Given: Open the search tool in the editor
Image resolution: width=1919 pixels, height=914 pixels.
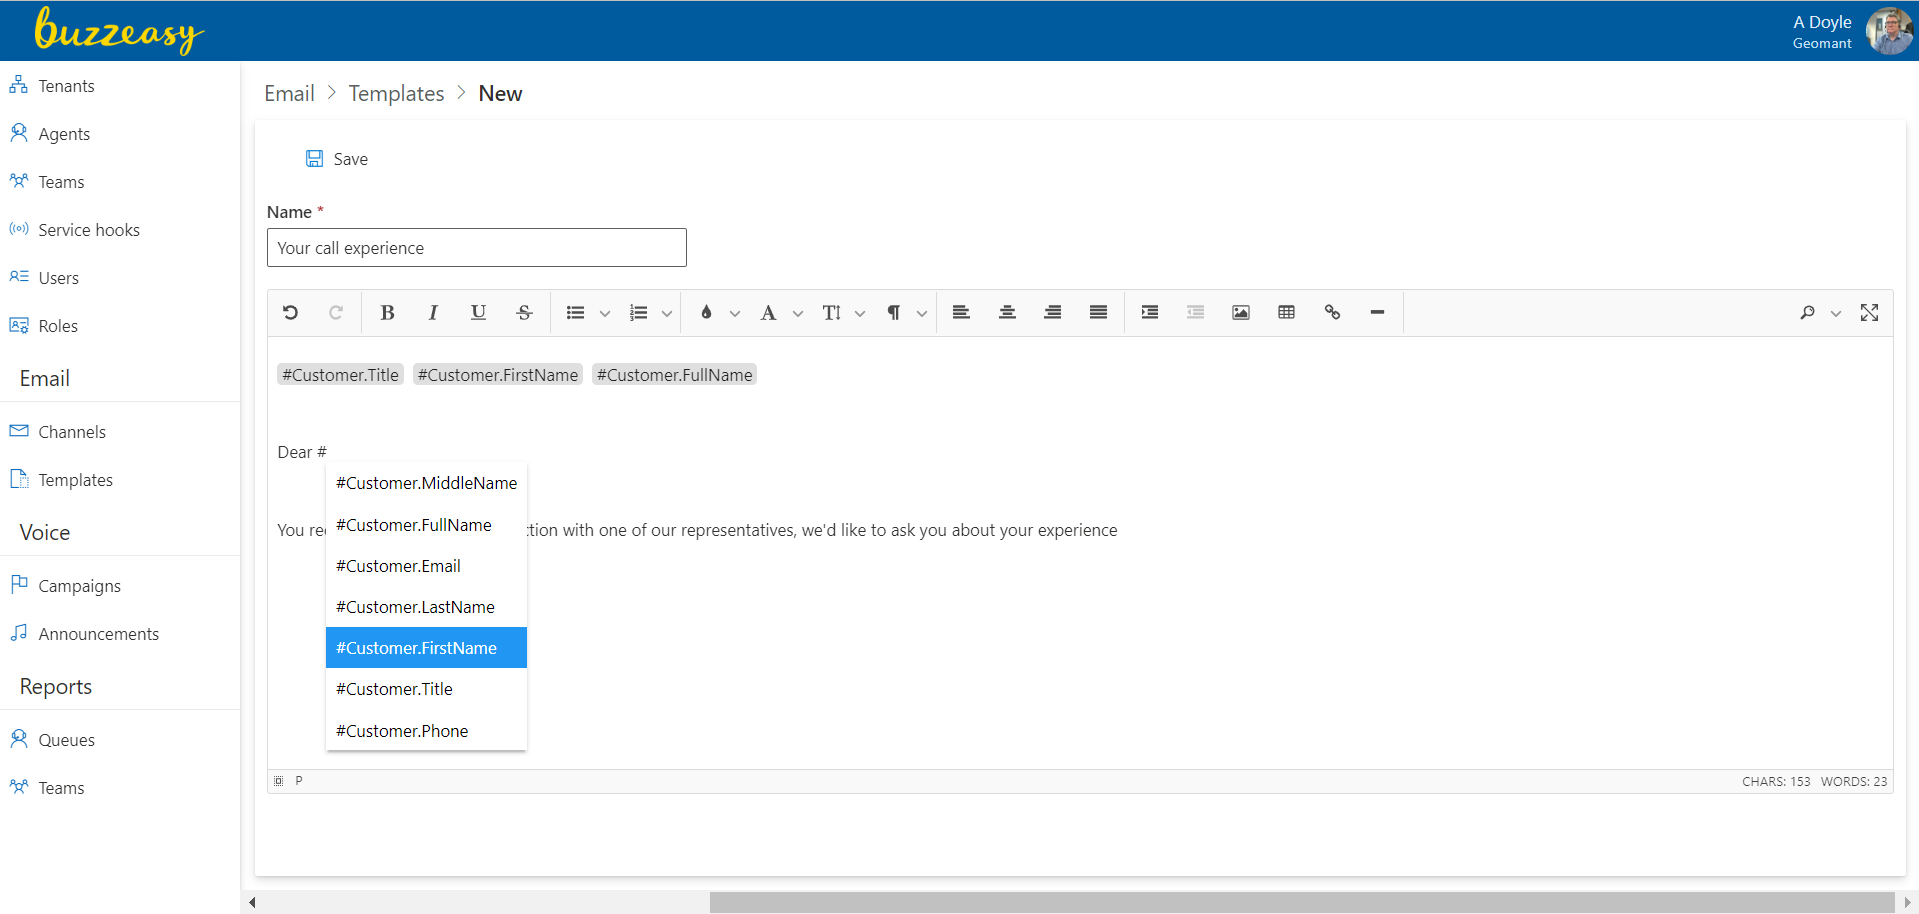Looking at the screenshot, I should (x=1806, y=312).
